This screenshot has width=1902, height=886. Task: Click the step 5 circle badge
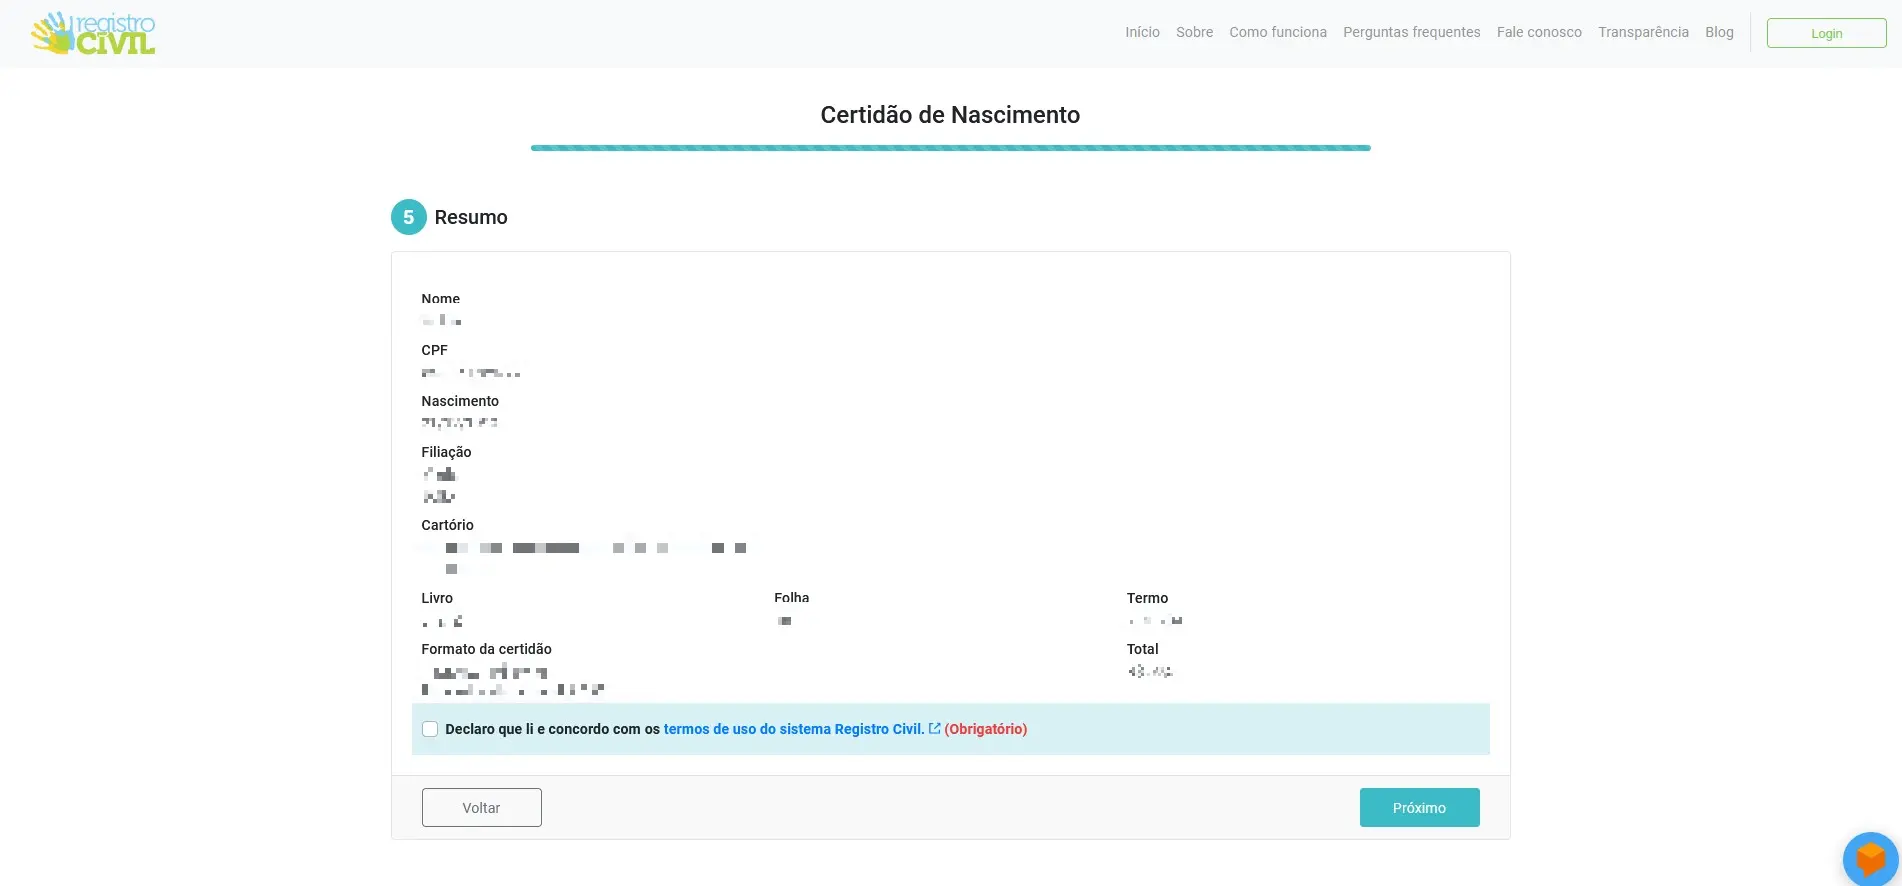point(408,217)
